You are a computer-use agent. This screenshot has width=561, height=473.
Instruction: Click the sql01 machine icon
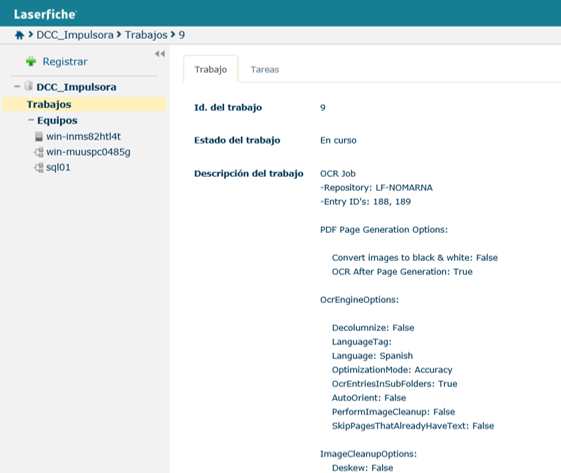tap(39, 167)
